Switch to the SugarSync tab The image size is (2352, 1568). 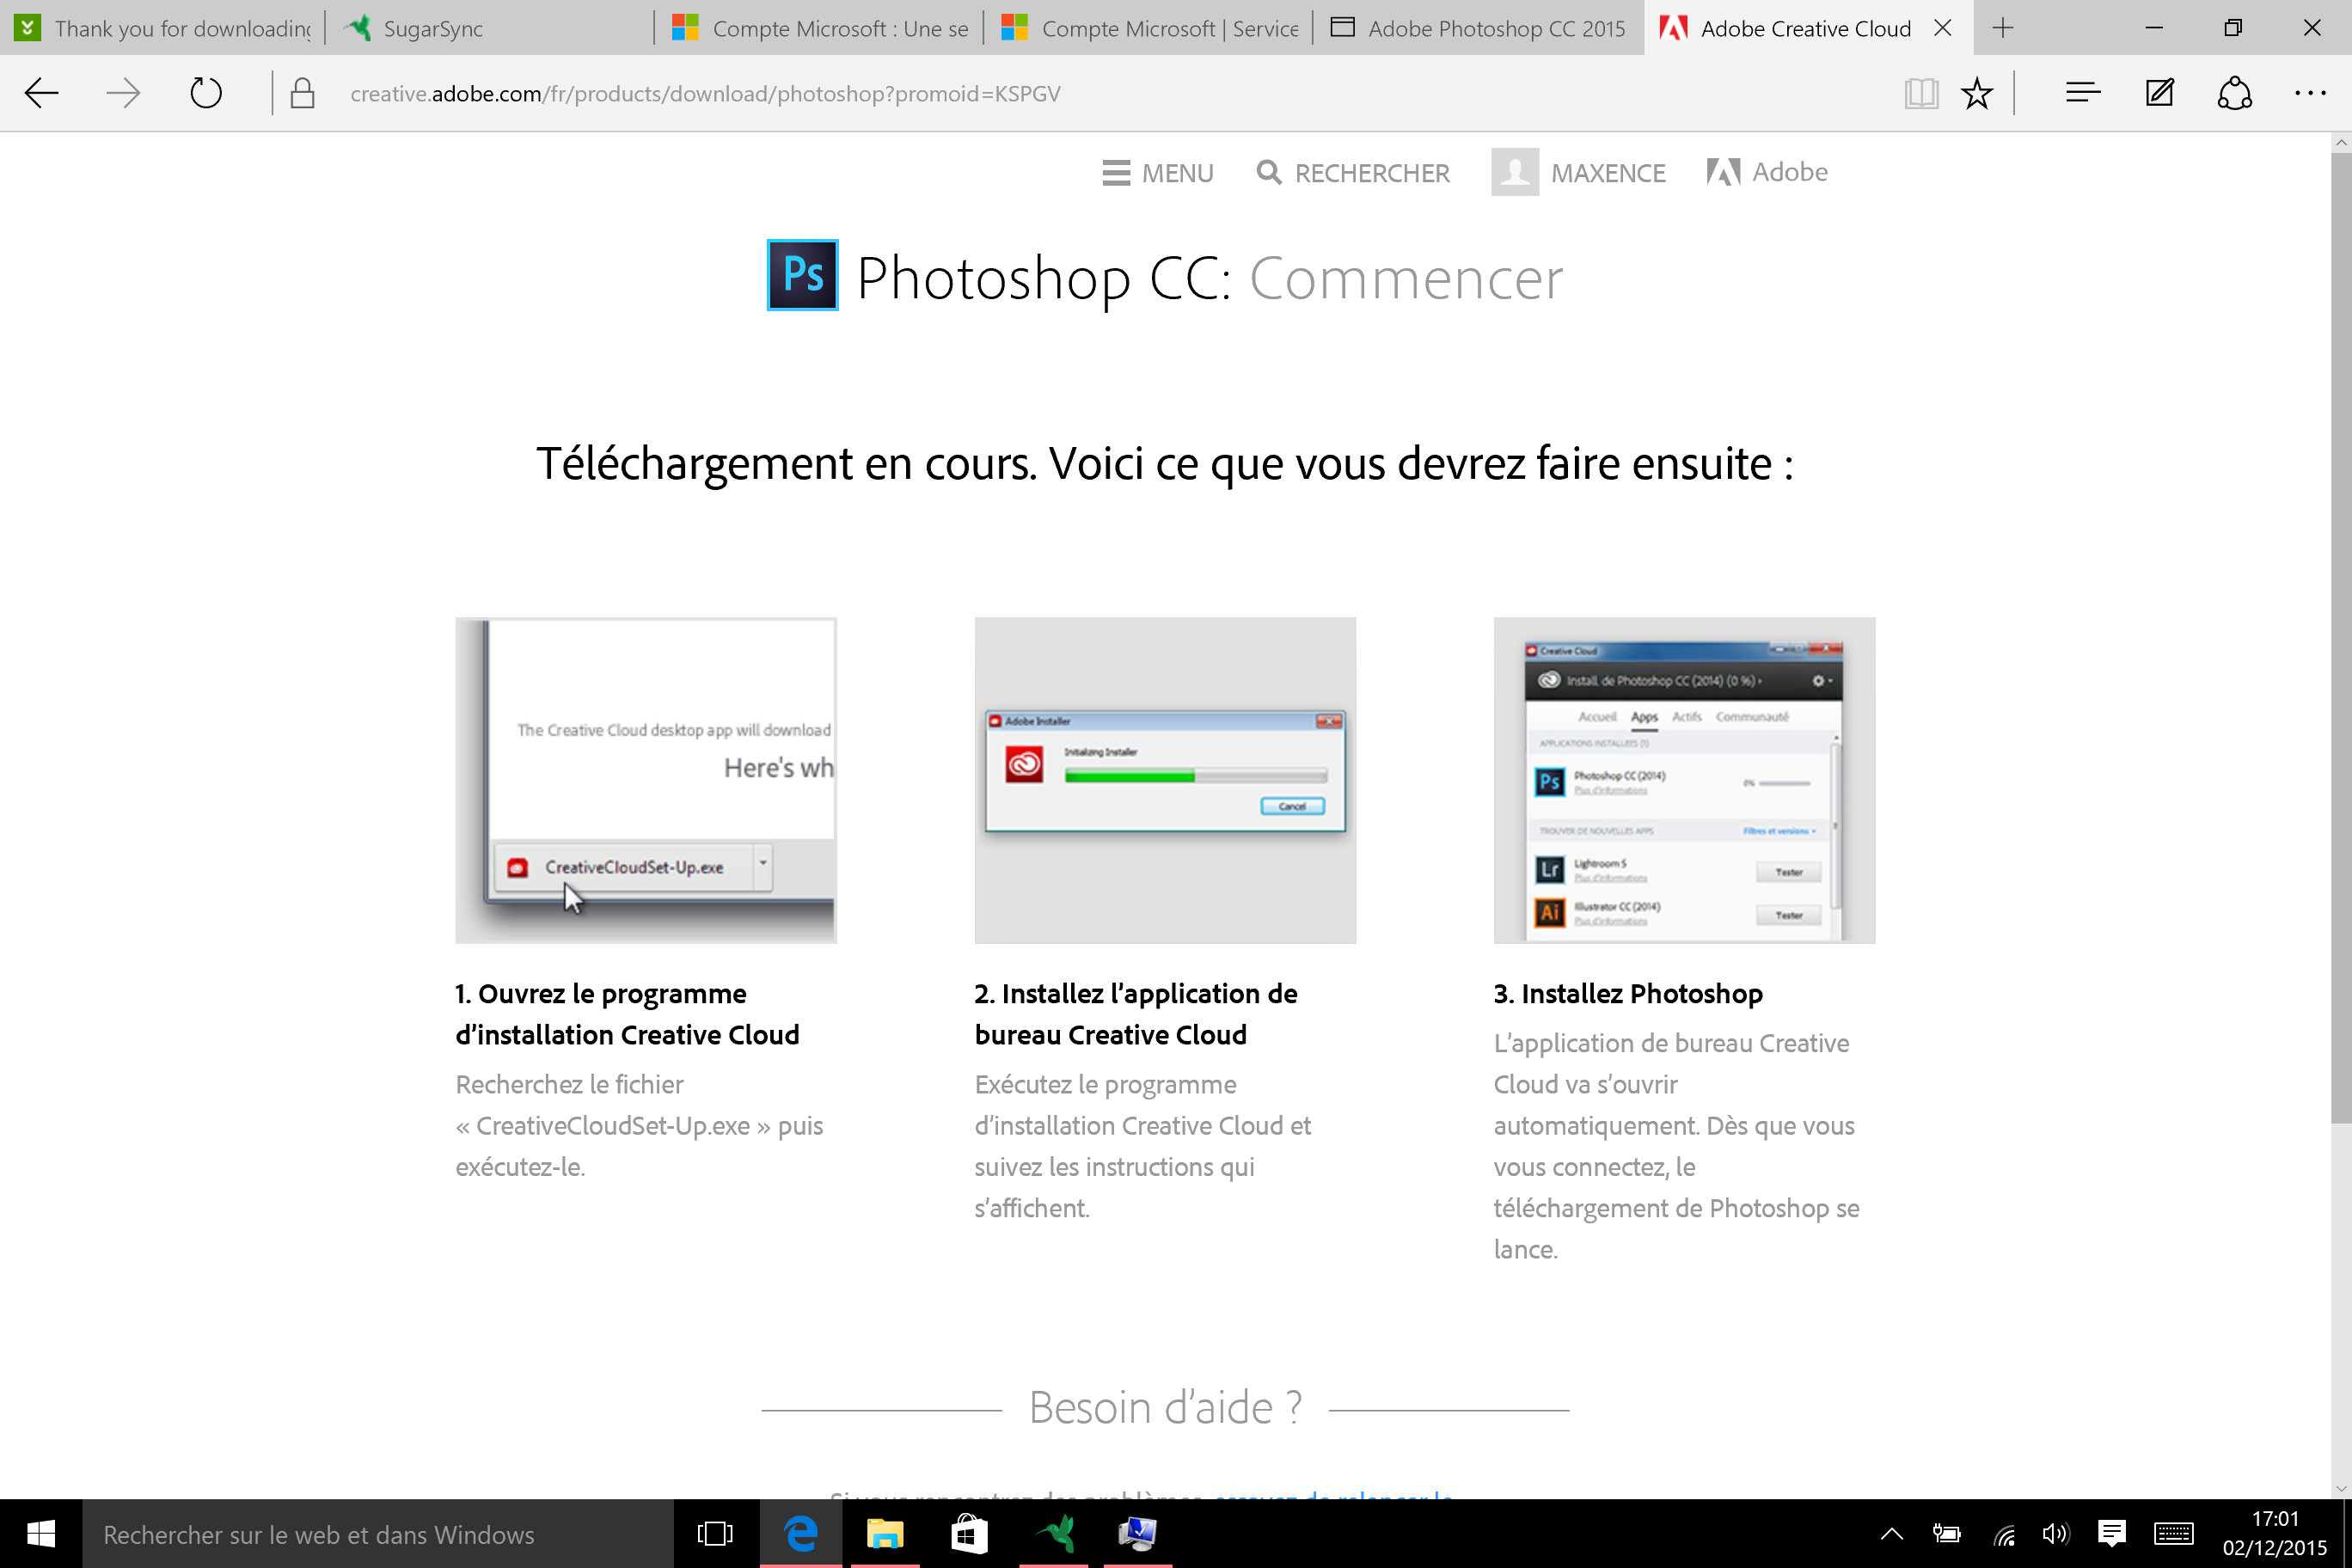pyautogui.click(x=490, y=28)
